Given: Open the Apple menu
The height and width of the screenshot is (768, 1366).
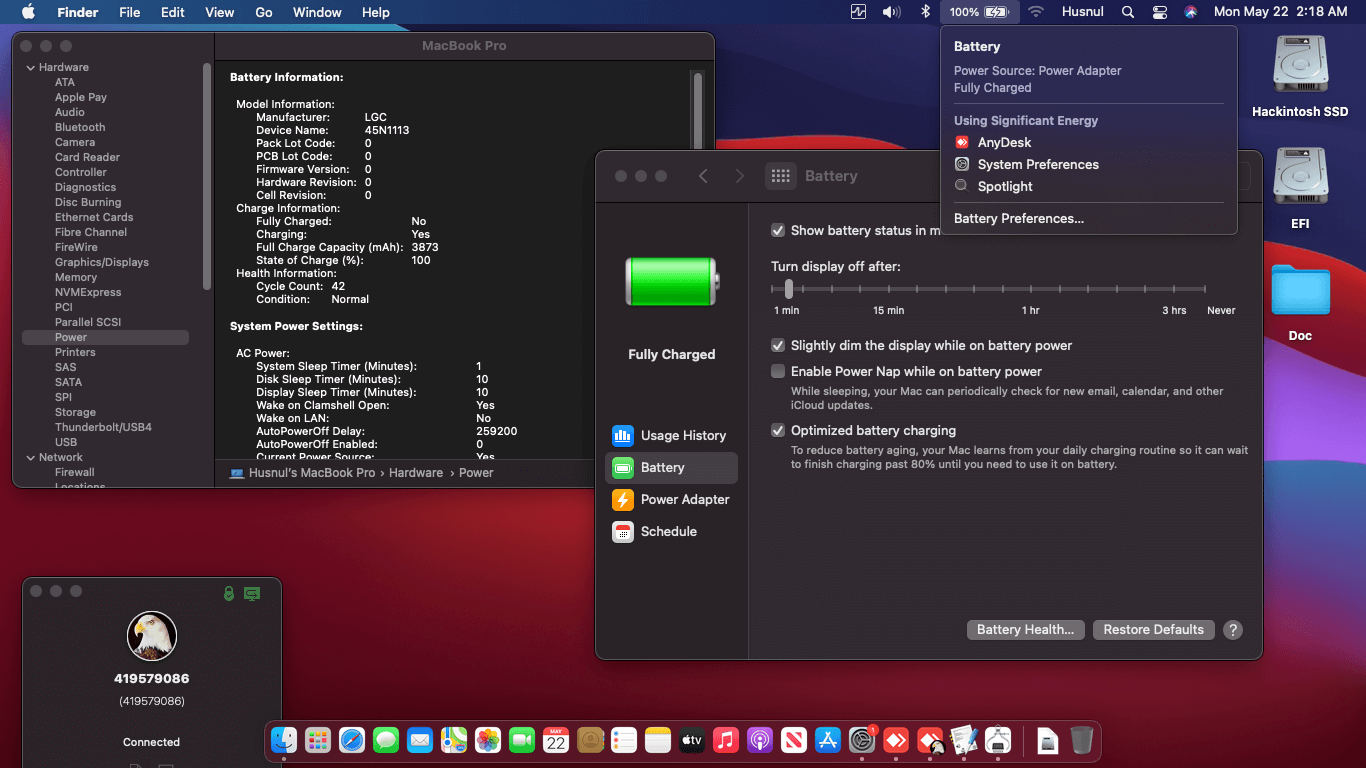Looking at the screenshot, I should tap(28, 12).
